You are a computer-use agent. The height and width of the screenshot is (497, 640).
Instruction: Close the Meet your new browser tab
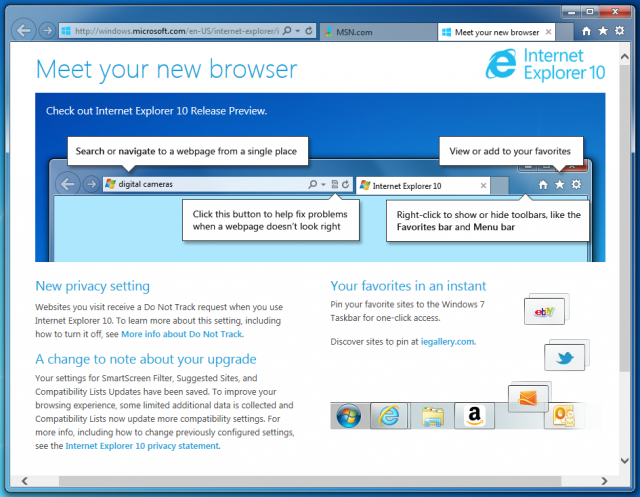pyautogui.click(x=549, y=32)
